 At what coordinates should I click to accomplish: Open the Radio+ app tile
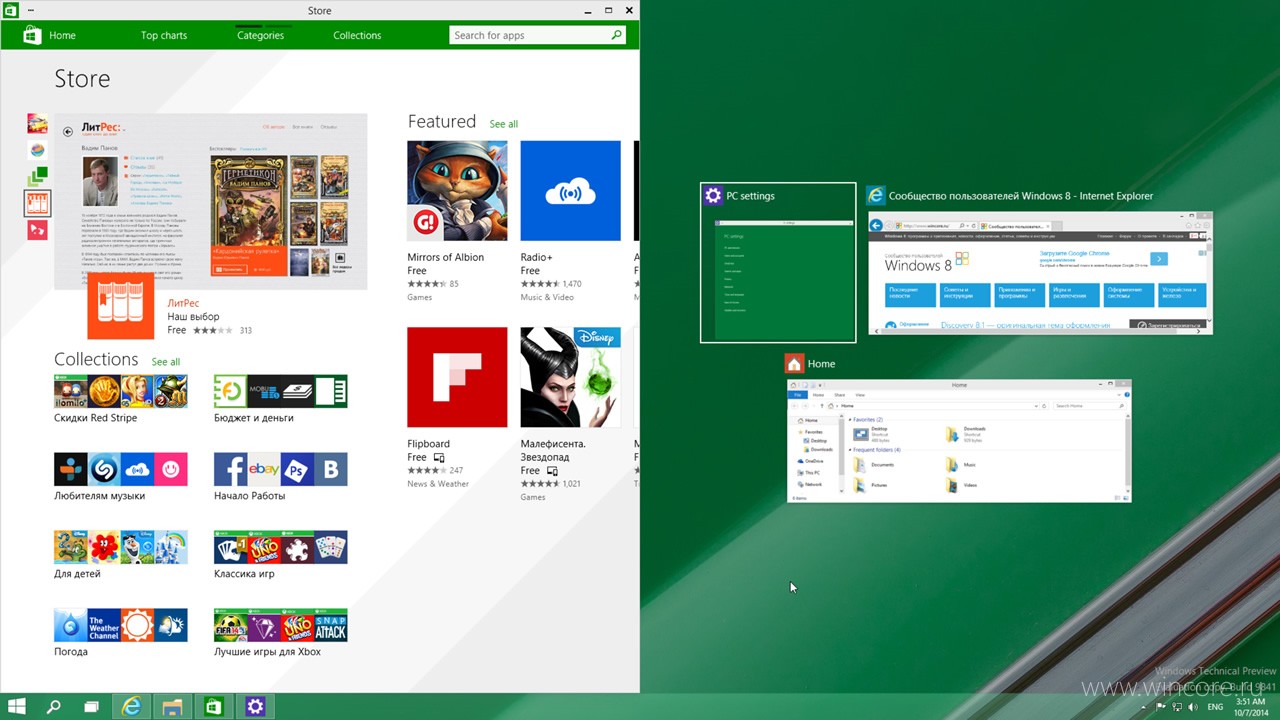click(570, 190)
